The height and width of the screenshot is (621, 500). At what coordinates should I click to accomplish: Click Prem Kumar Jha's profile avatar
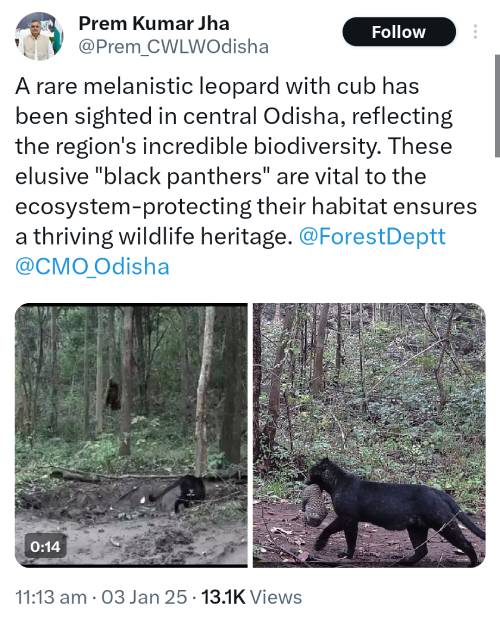[39, 36]
